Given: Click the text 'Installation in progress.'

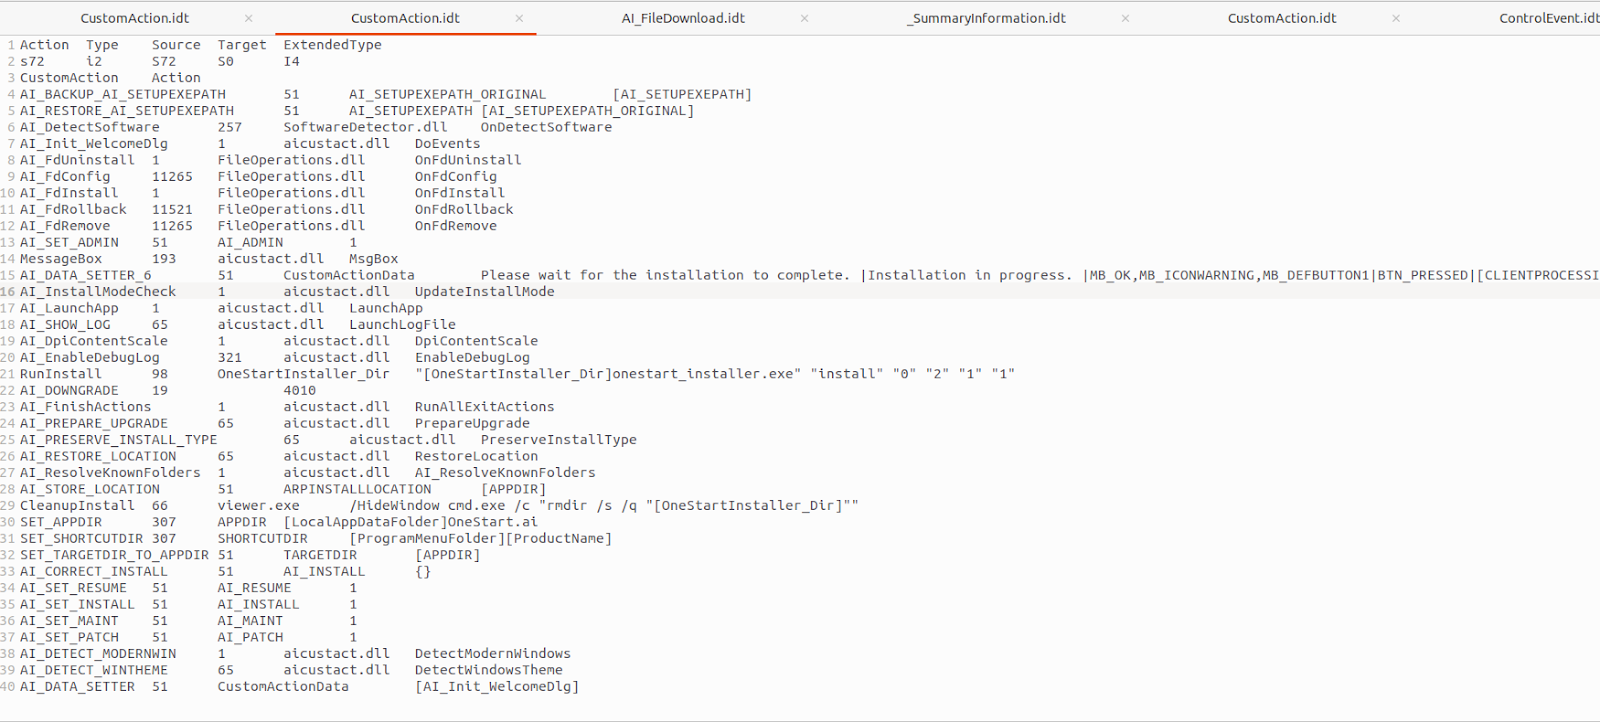Looking at the screenshot, I should point(970,276).
